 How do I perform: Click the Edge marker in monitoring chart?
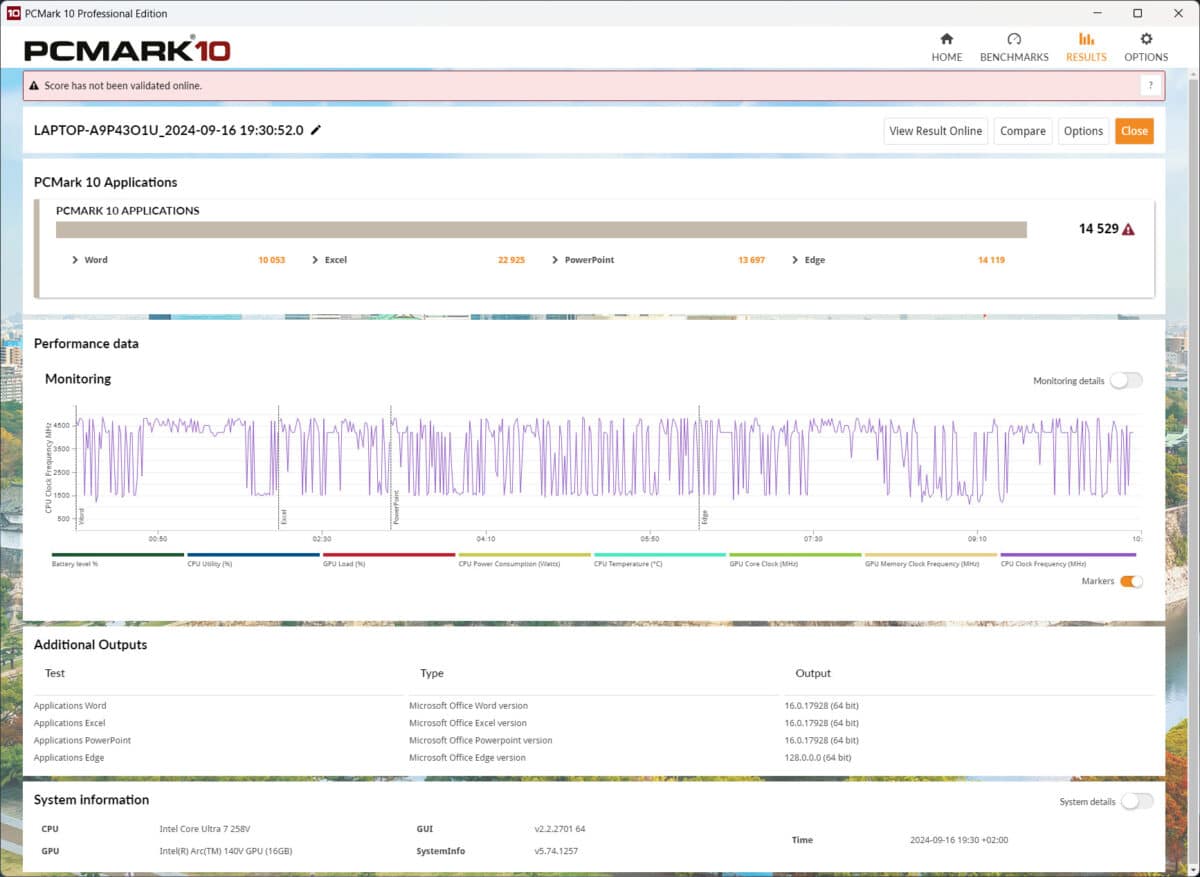[x=704, y=517]
